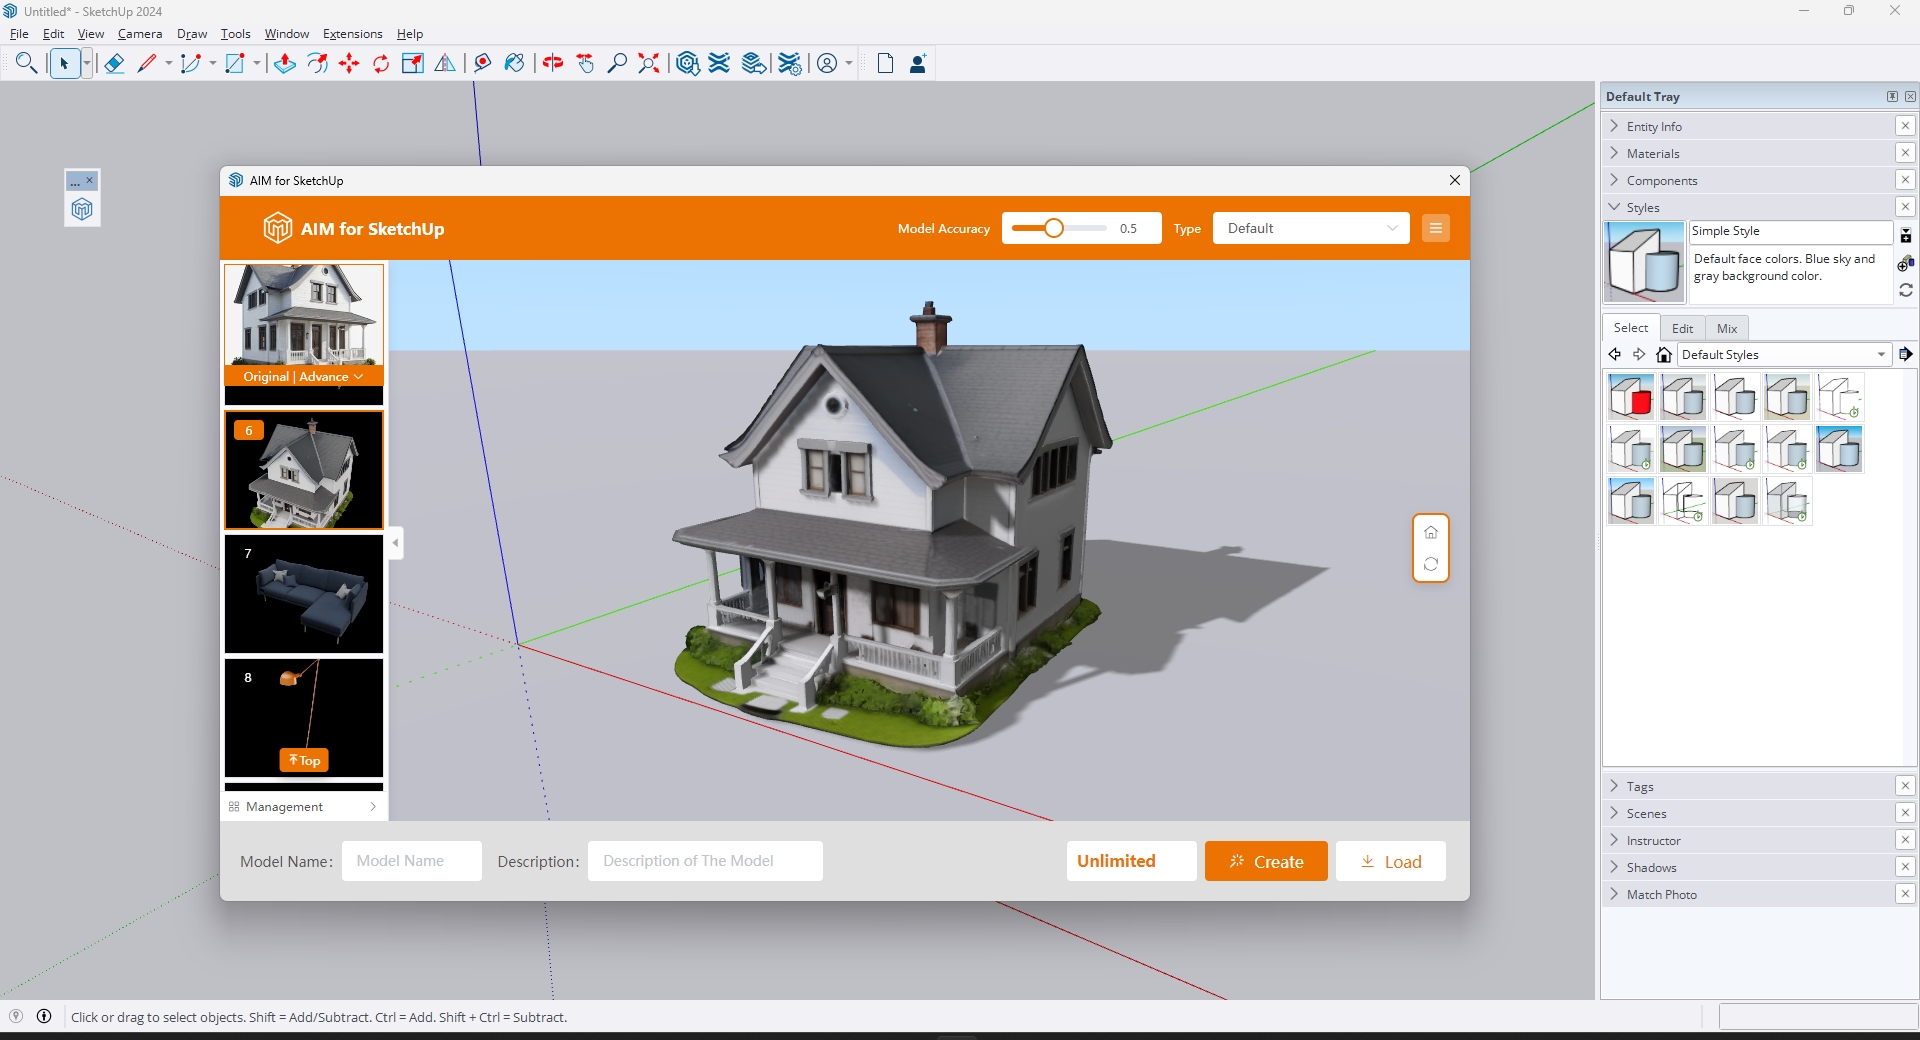Choose the Move tool
1920x1040 pixels.
(x=349, y=64)
